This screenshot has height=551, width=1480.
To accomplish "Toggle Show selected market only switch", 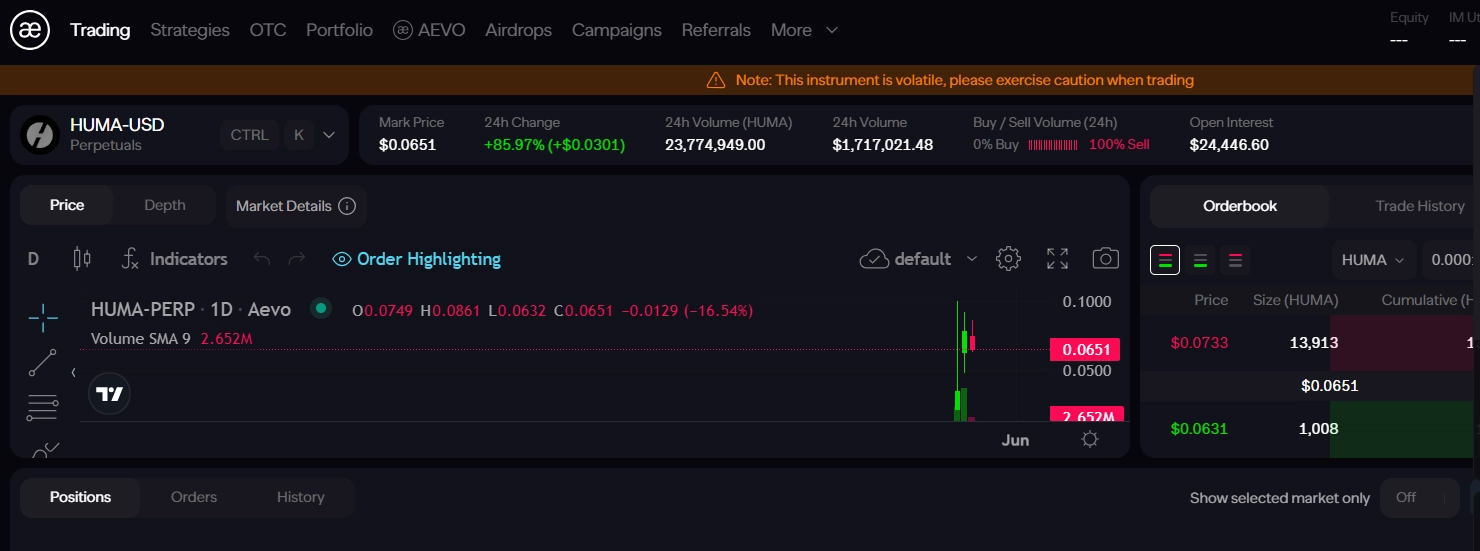I will pyautogui.click(x=1420, y=497).
